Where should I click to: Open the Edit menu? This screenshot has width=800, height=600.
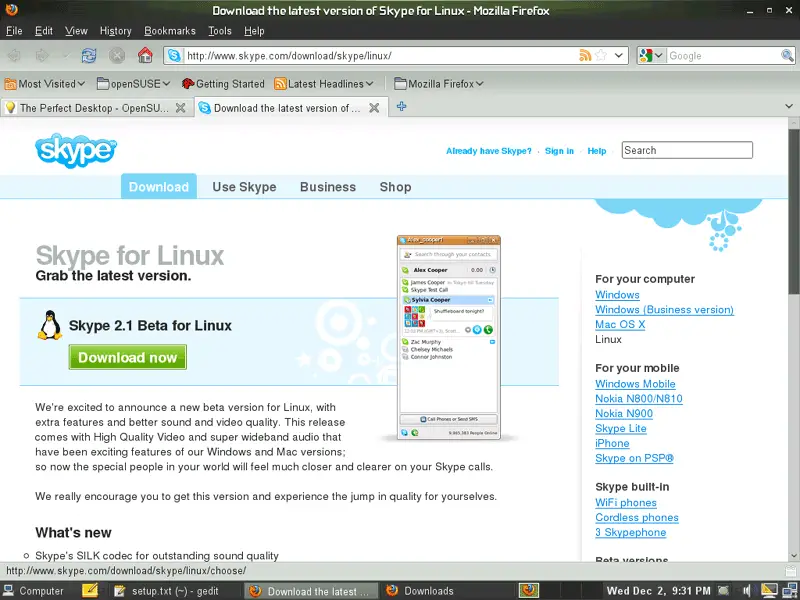click(x=44, y=31)
